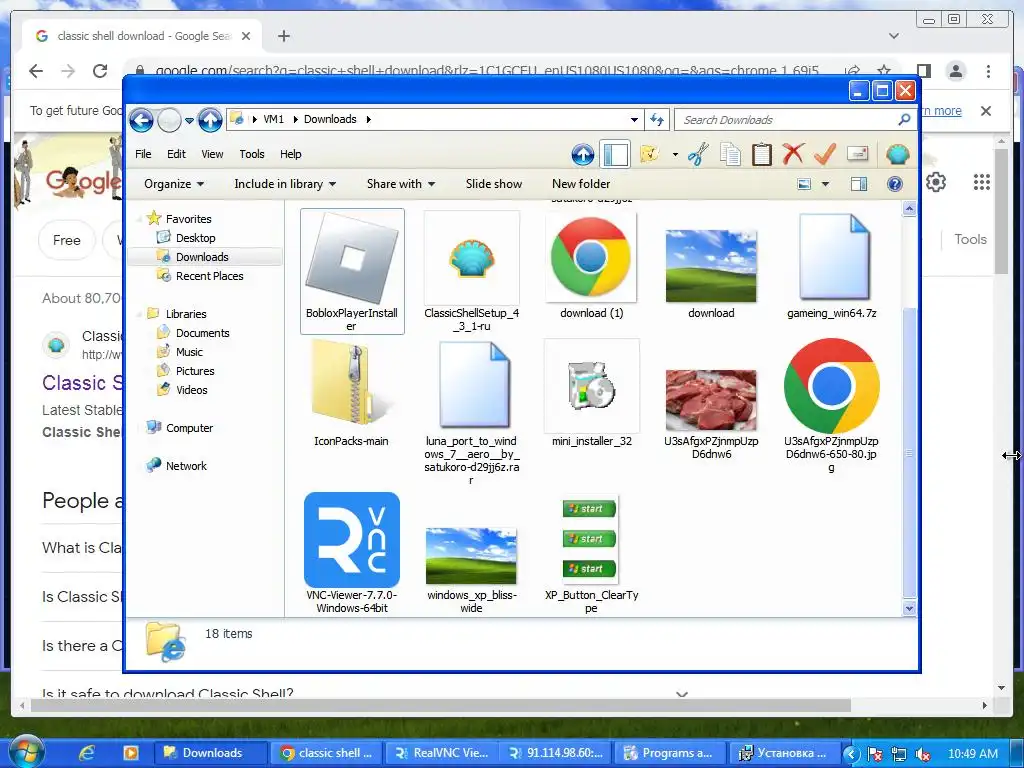Select the gameing_win64.7z file
This screenshot has width=1024, height=768.
point(831,264)
